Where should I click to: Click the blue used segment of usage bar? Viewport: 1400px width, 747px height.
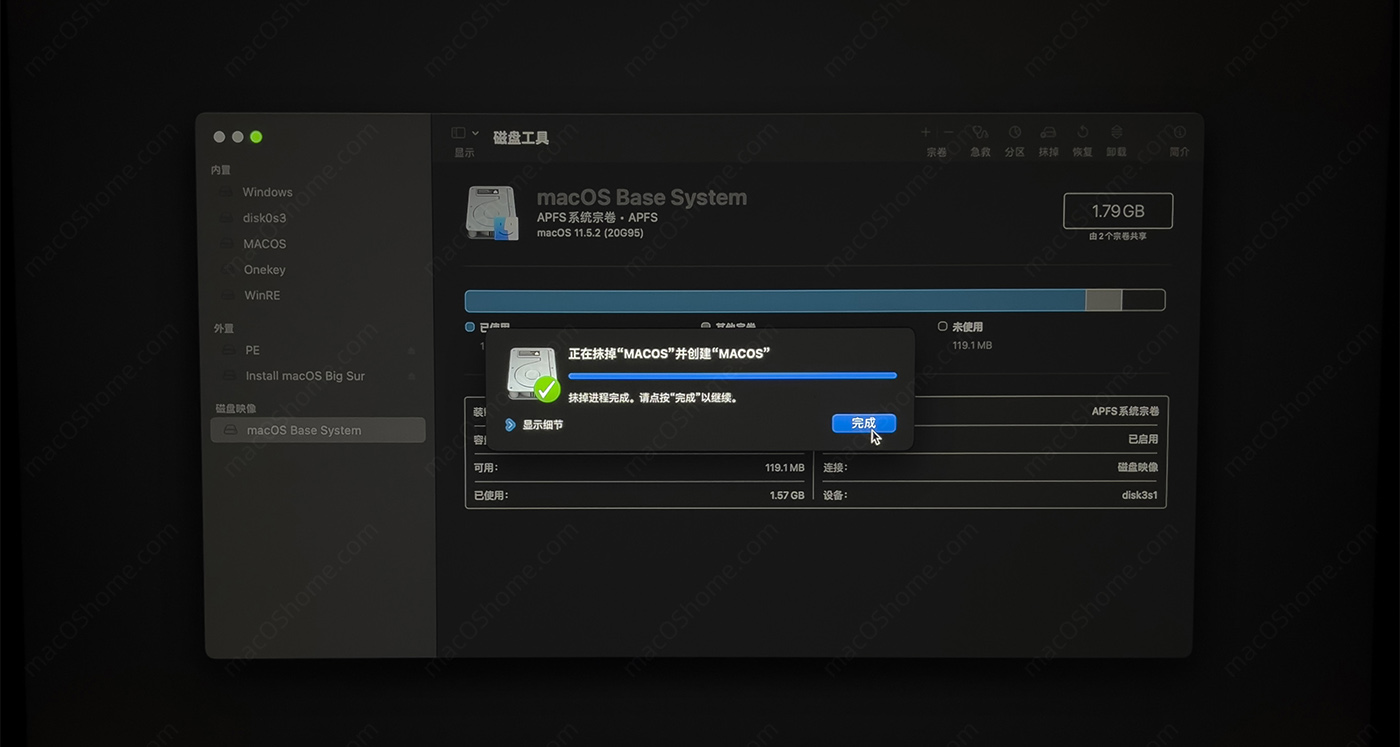(775, 300)
